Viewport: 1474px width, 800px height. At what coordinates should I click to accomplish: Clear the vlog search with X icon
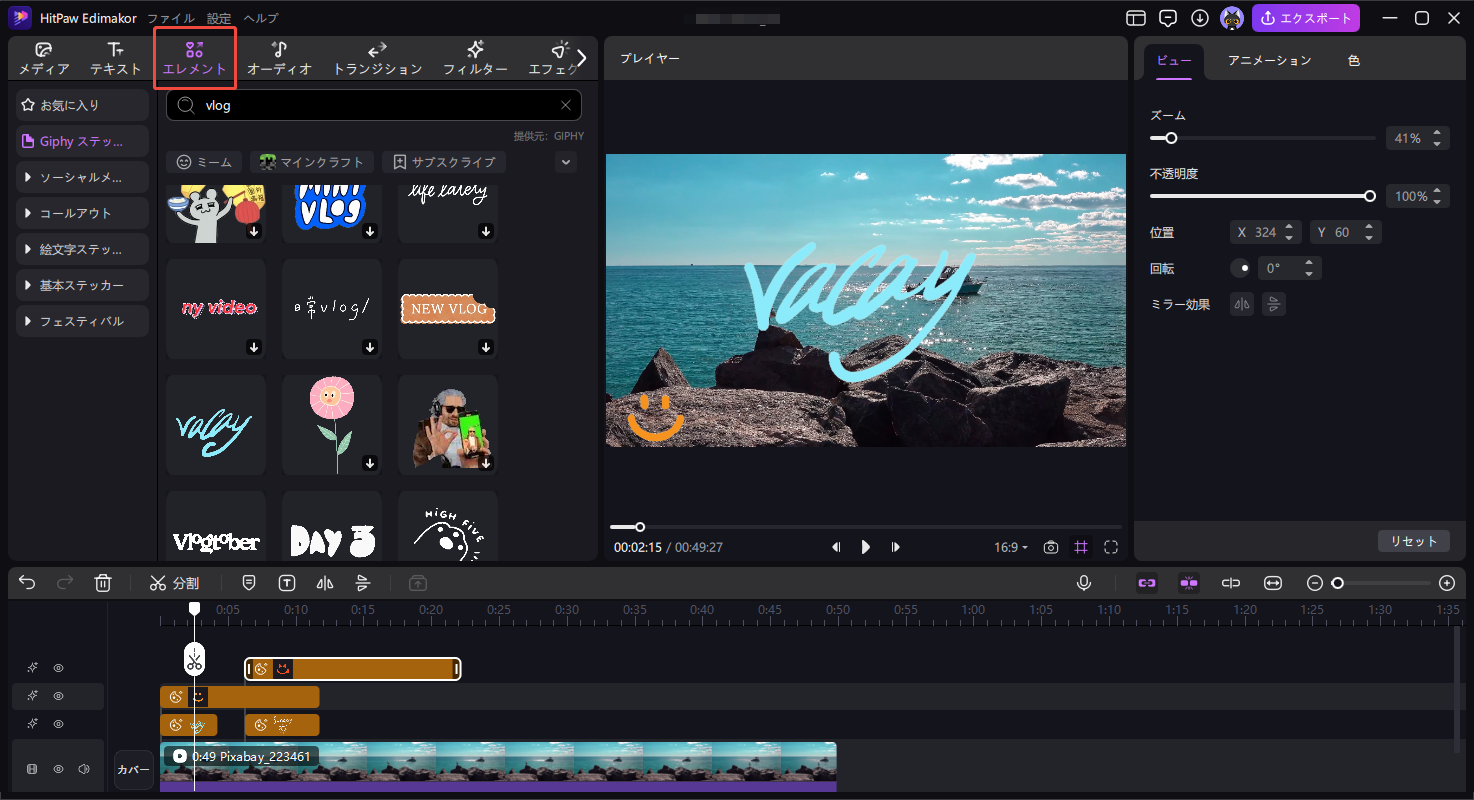(x=566, y=105)
